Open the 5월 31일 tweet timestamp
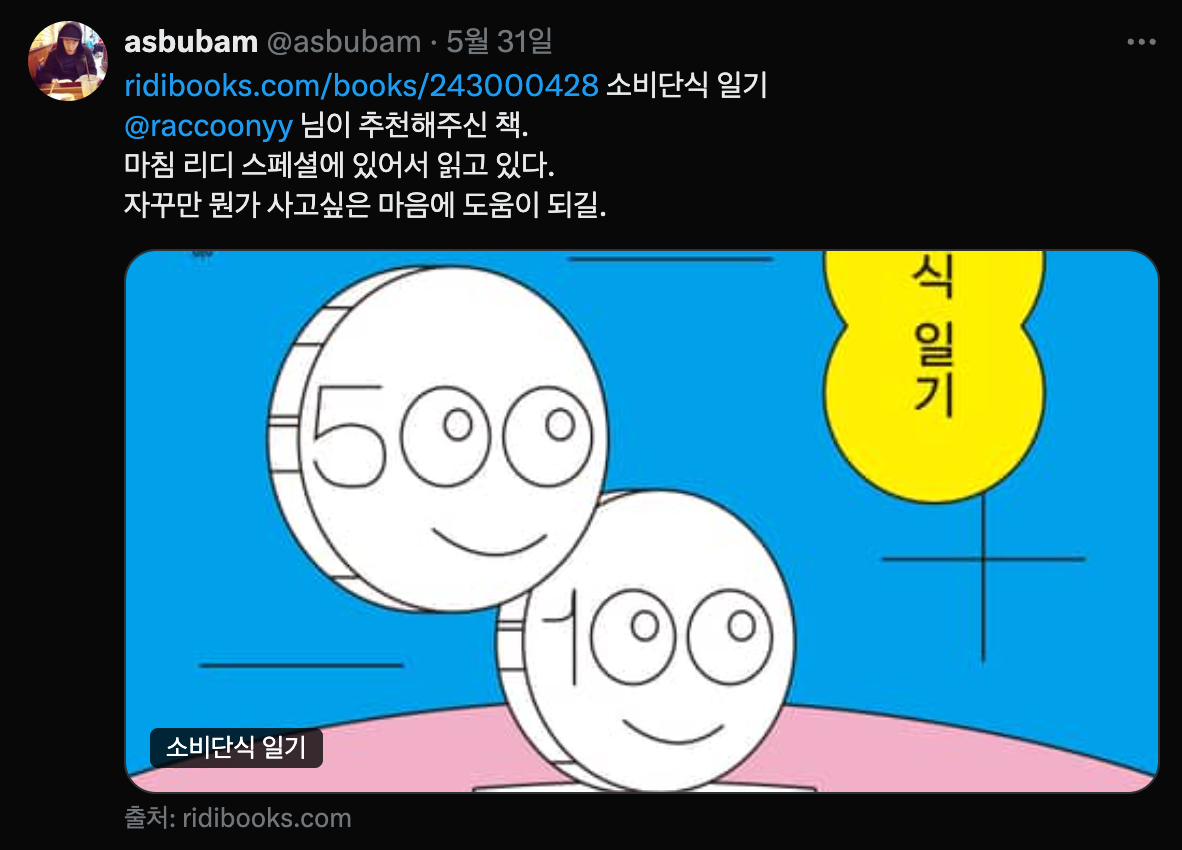The width and height of the screenshot is (1182, 850). pos(499,41)
